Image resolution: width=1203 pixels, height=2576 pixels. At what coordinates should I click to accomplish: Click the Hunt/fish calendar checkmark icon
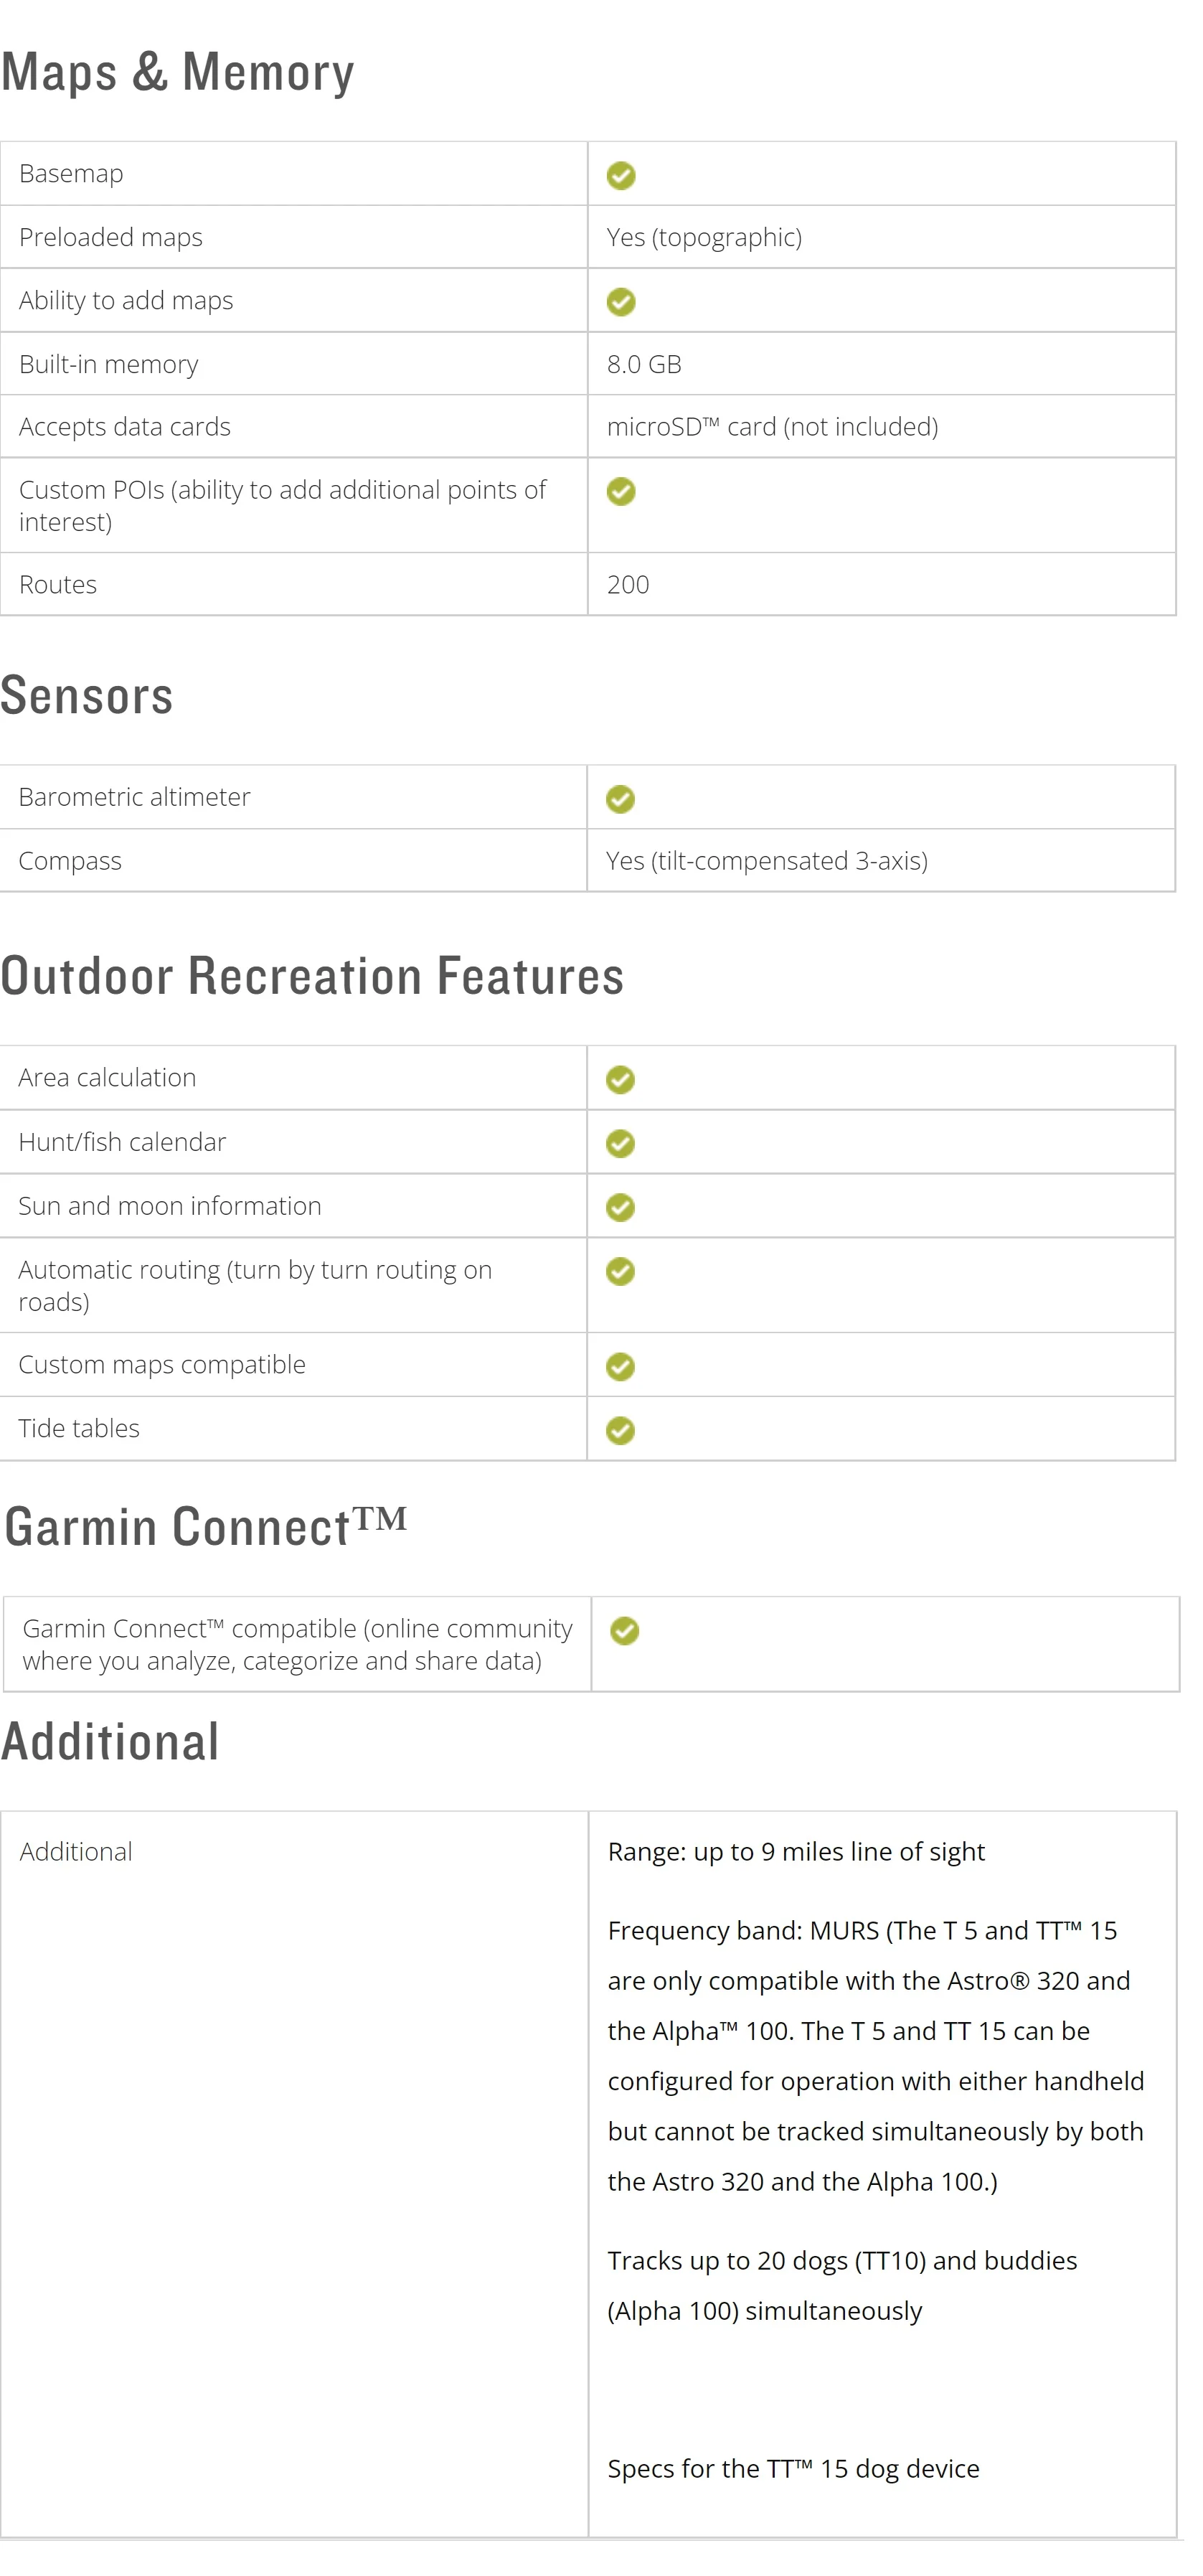[620, 1143]
